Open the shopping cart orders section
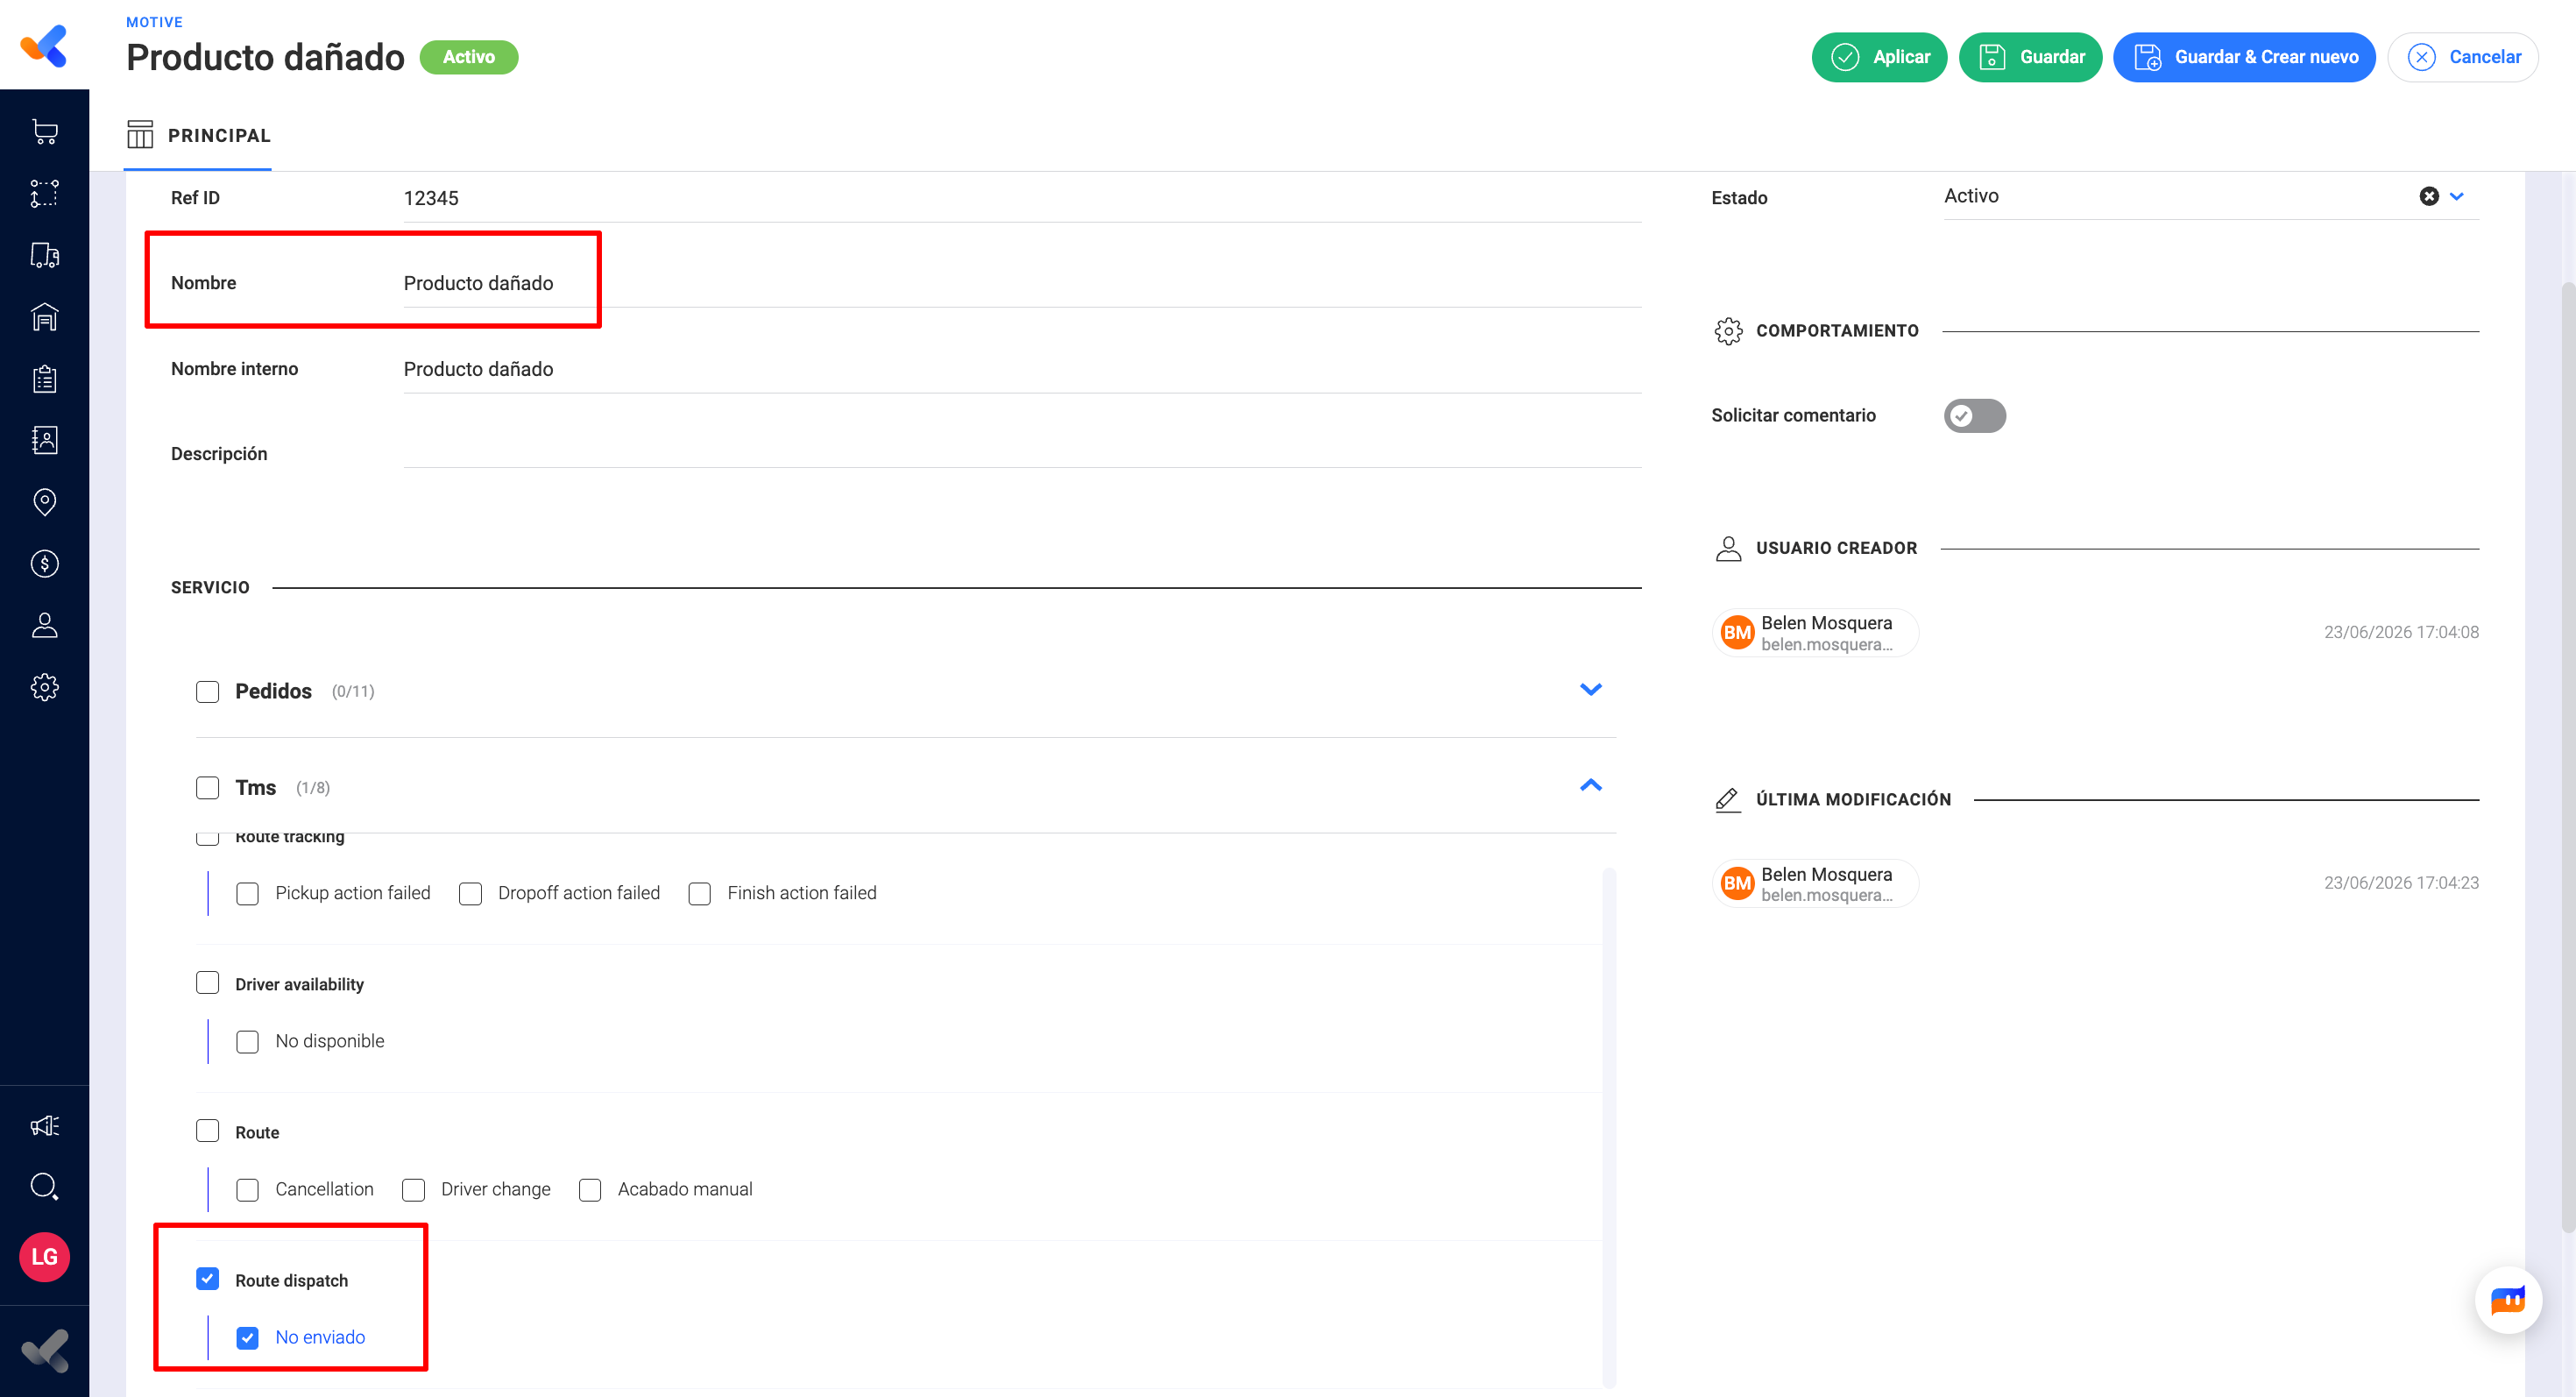This screenshot has width=2576, height=1397. 44,132
